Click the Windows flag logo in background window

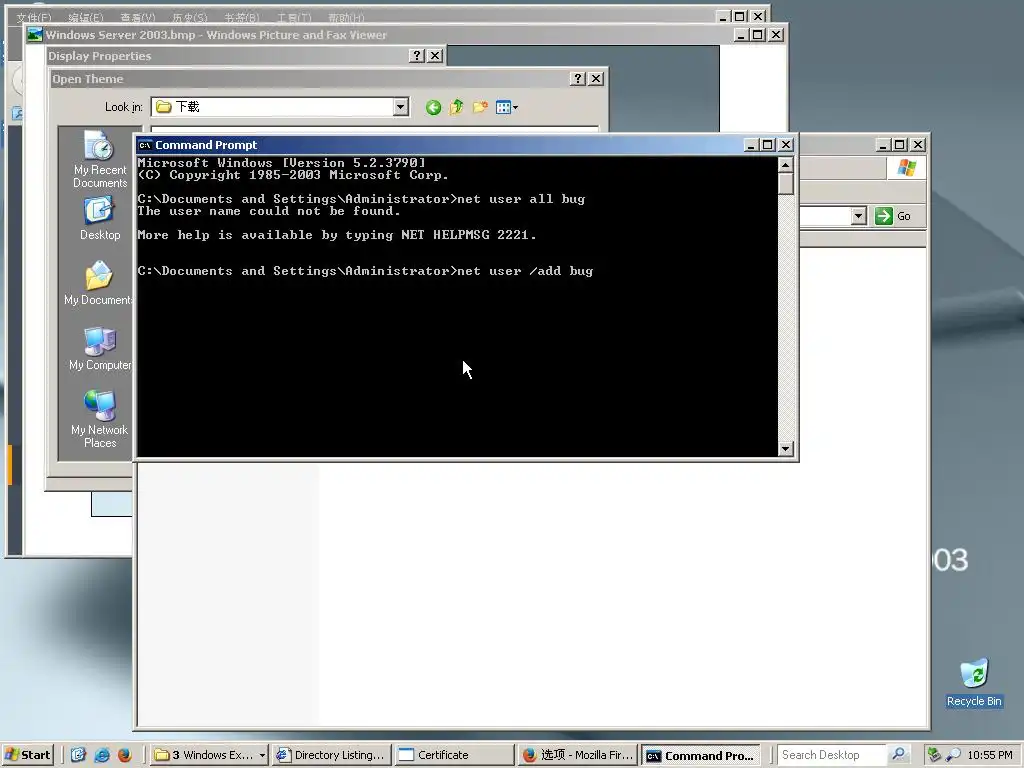click(x=906, y=168)
